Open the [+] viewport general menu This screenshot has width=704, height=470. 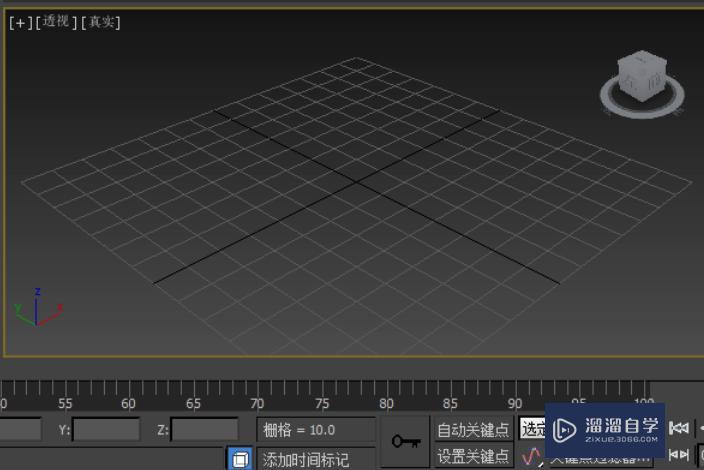click(x=21, y=22)
